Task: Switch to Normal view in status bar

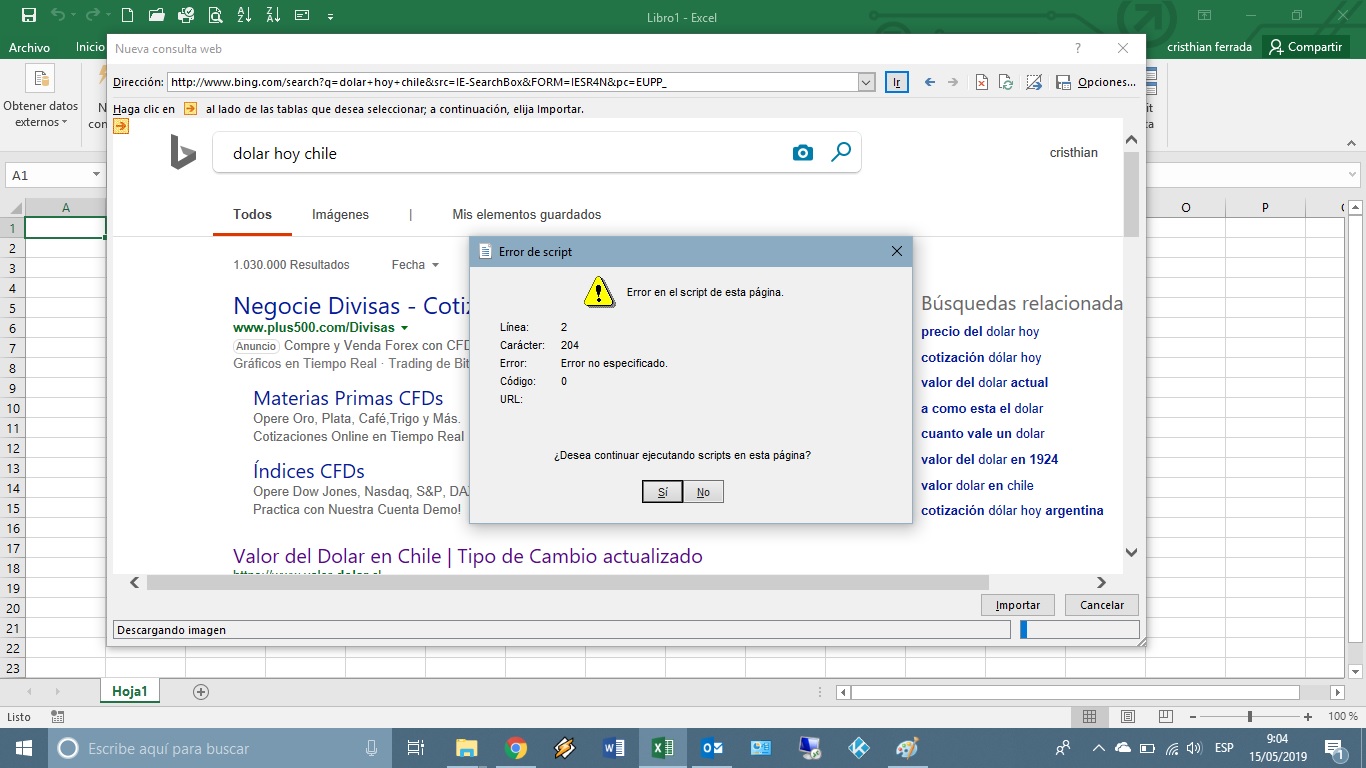Action: pos(1090,717)
